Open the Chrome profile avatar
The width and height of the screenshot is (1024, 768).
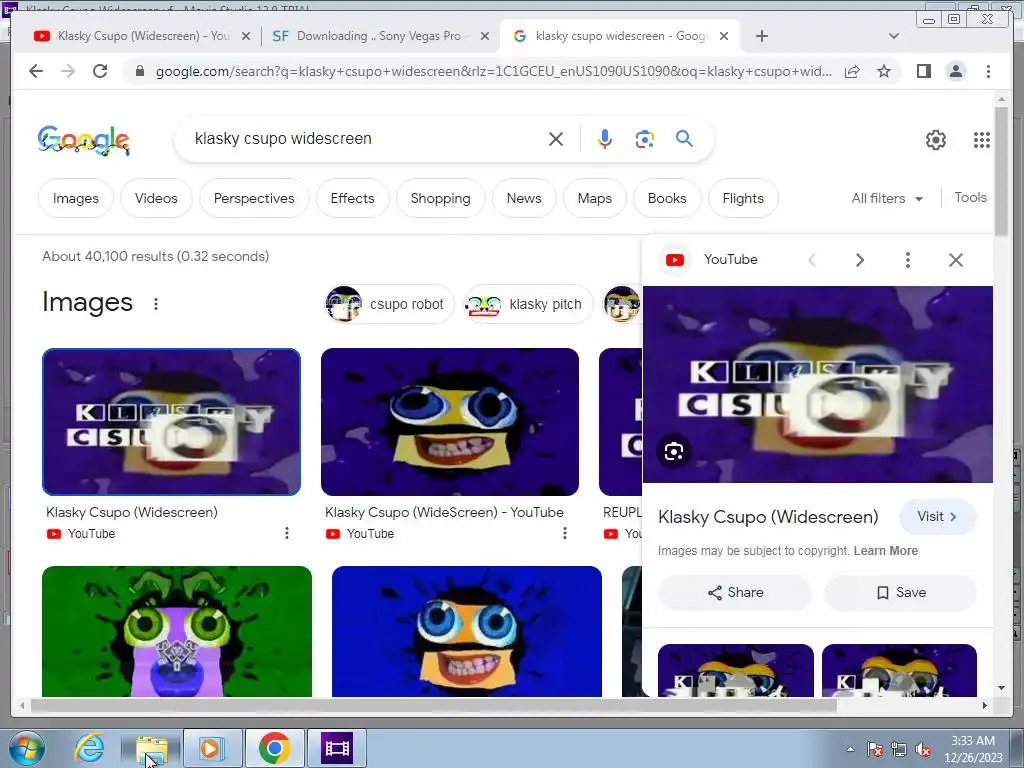pos(955,71)
